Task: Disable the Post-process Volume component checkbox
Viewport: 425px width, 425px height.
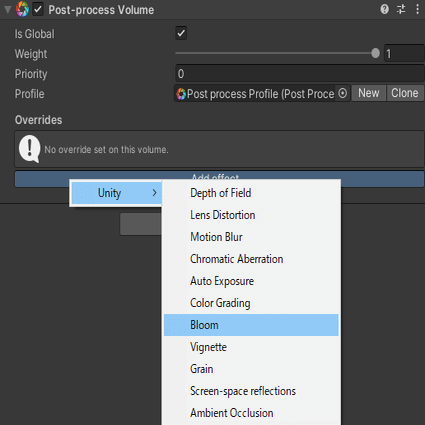Action: [x=38, y=9]
